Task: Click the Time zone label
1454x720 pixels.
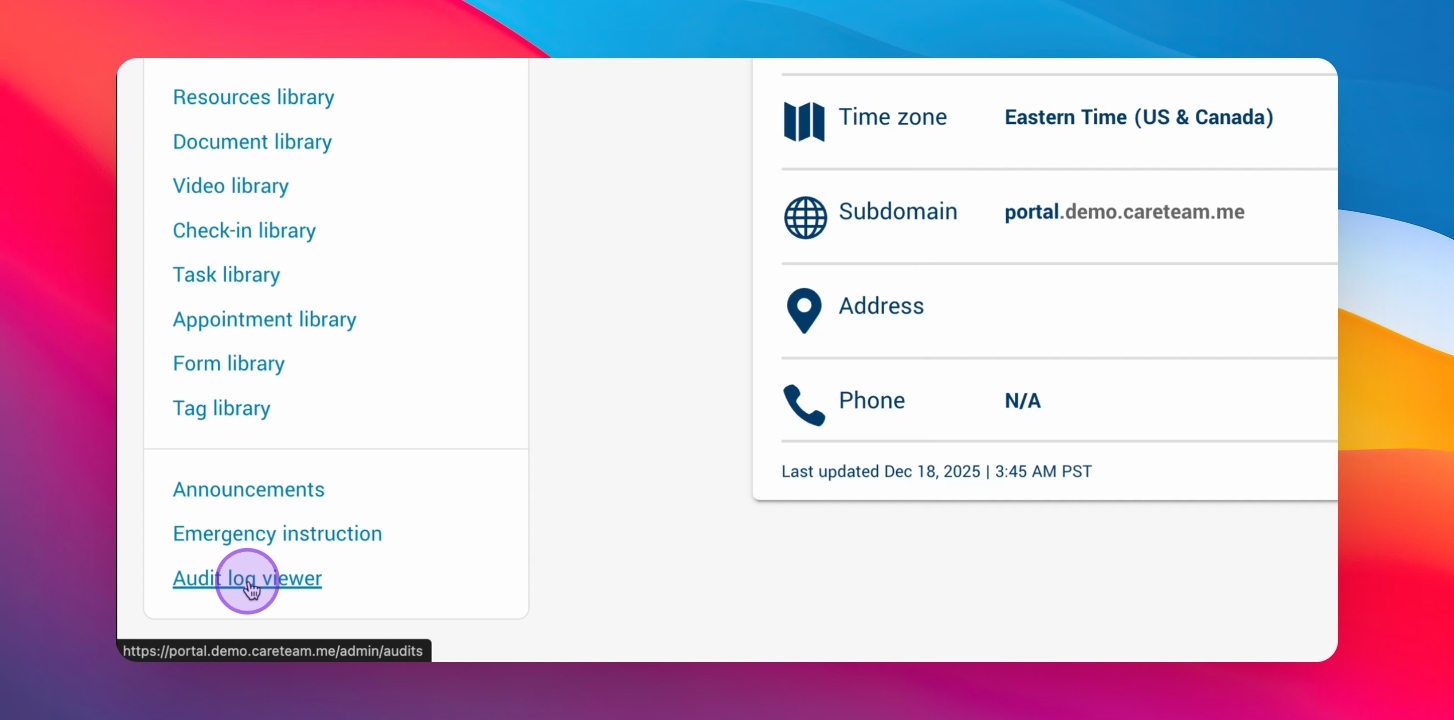Action: [893, 117]
